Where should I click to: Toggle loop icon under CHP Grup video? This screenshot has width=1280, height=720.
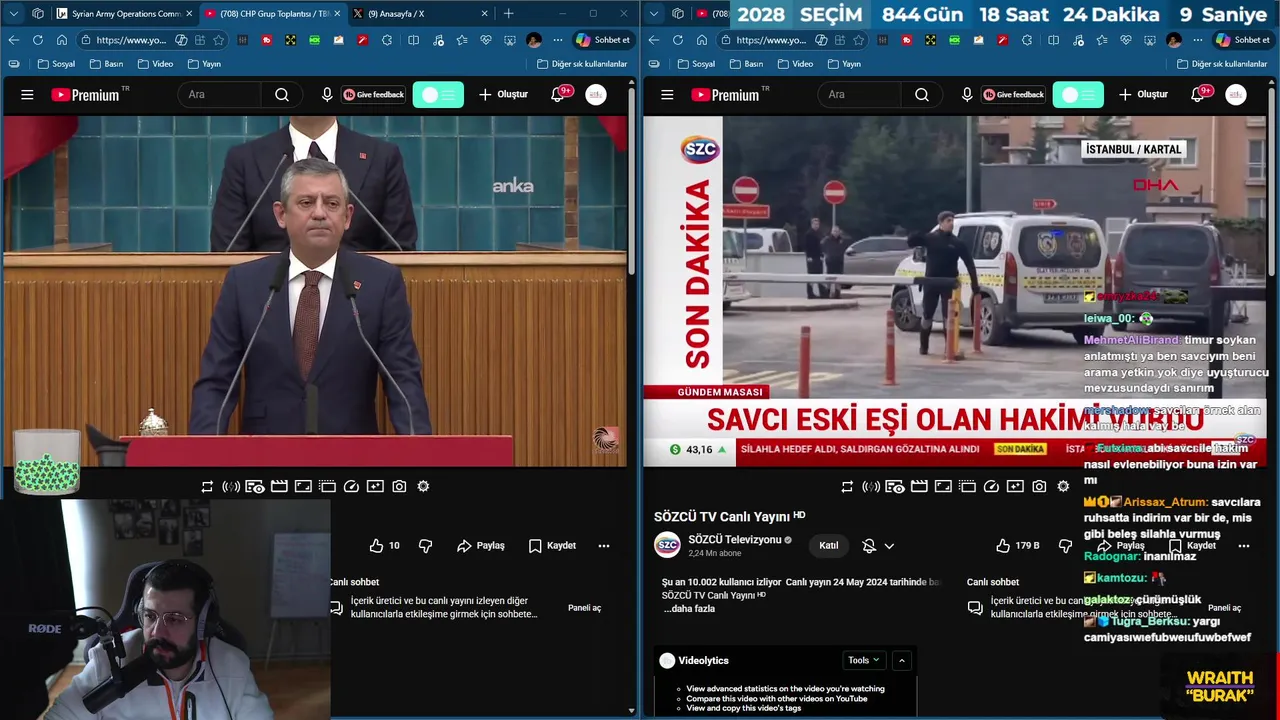tap(207, 487)
